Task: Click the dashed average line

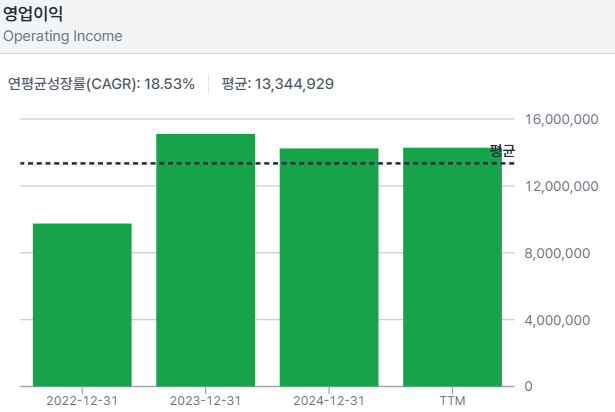Action: pyautogui.click(x=140, y=163)
